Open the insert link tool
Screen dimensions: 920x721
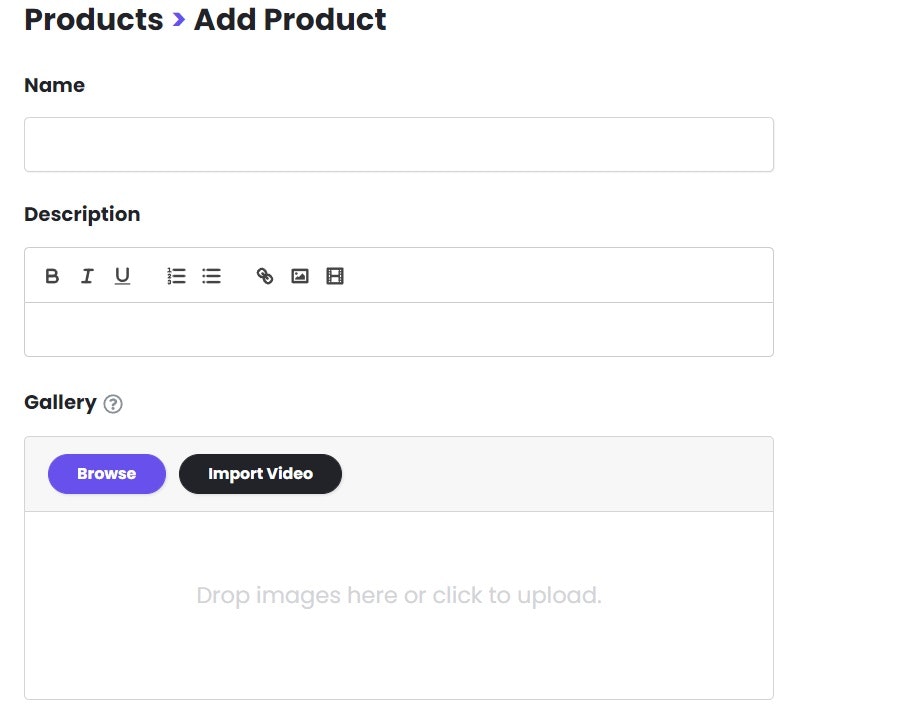point(265,276)
